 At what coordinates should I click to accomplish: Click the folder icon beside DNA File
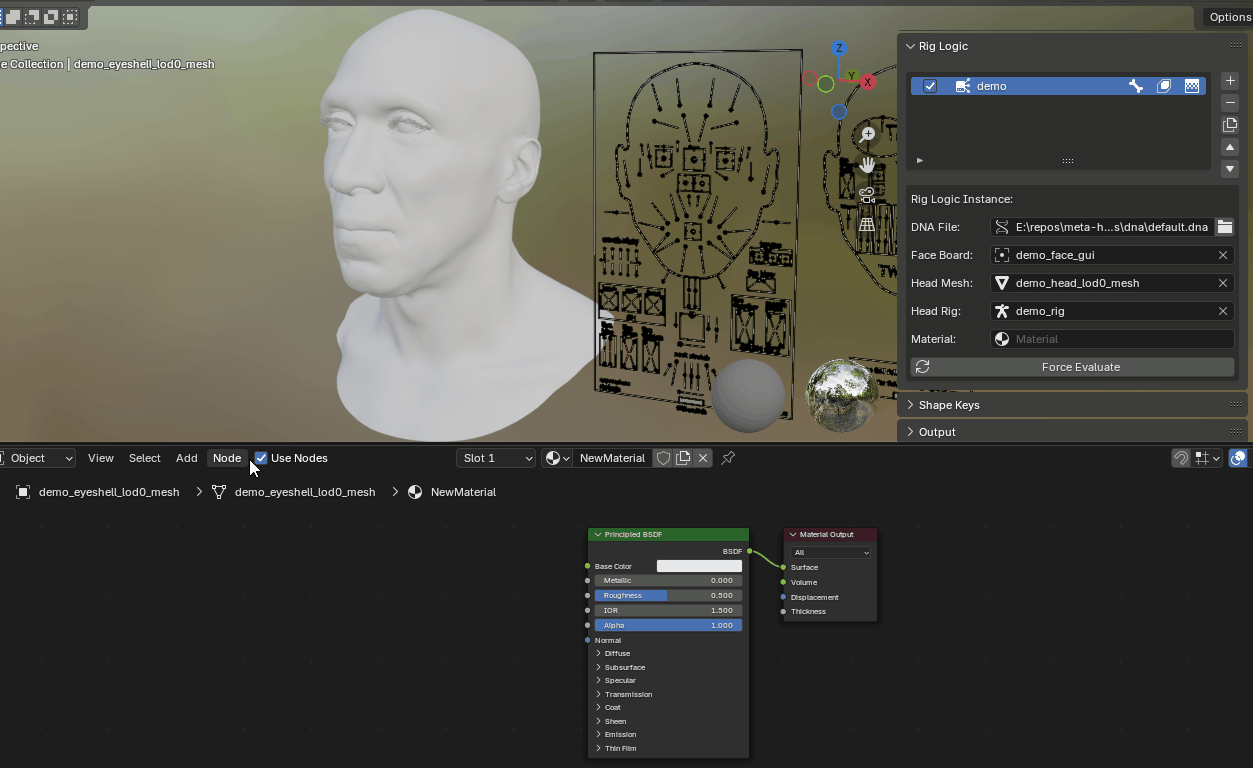click(1224, 227)
